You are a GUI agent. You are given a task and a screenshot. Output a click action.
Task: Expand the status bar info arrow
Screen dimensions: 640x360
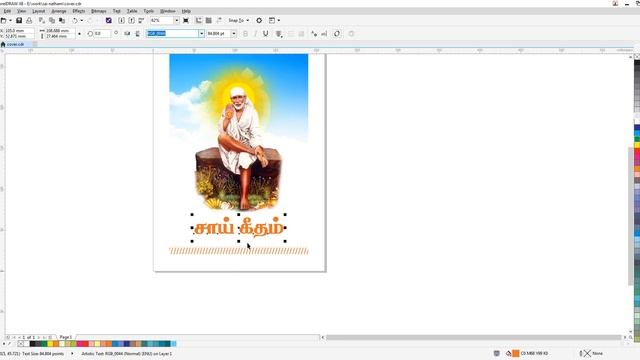(72, 353)
